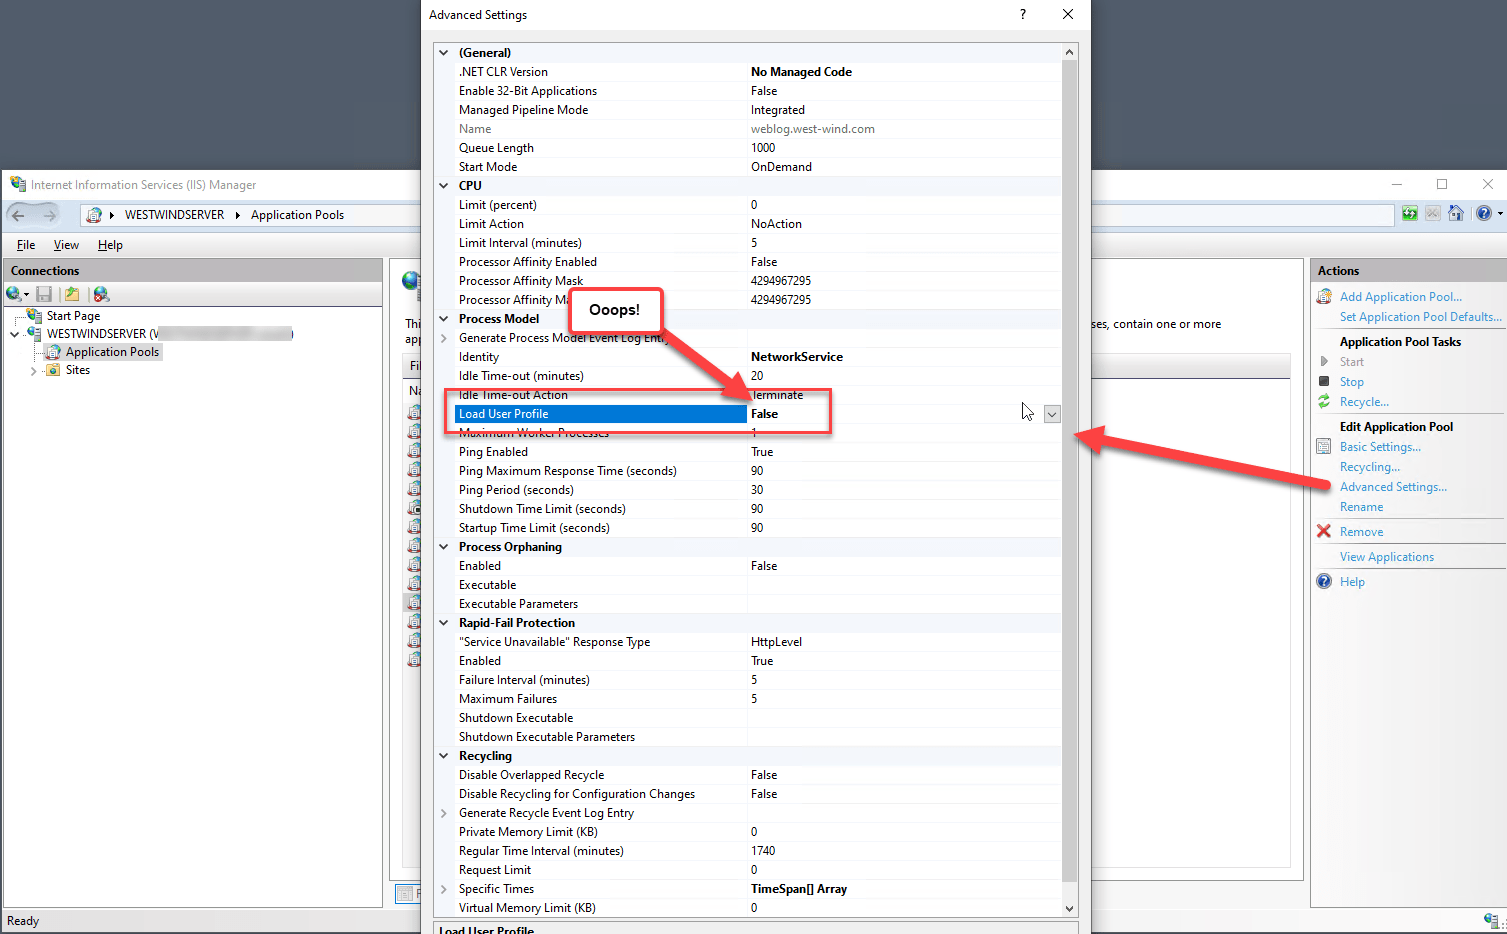
Task: Click the green Recycle arrows icon in Actions
Action: click(1324, 401)
